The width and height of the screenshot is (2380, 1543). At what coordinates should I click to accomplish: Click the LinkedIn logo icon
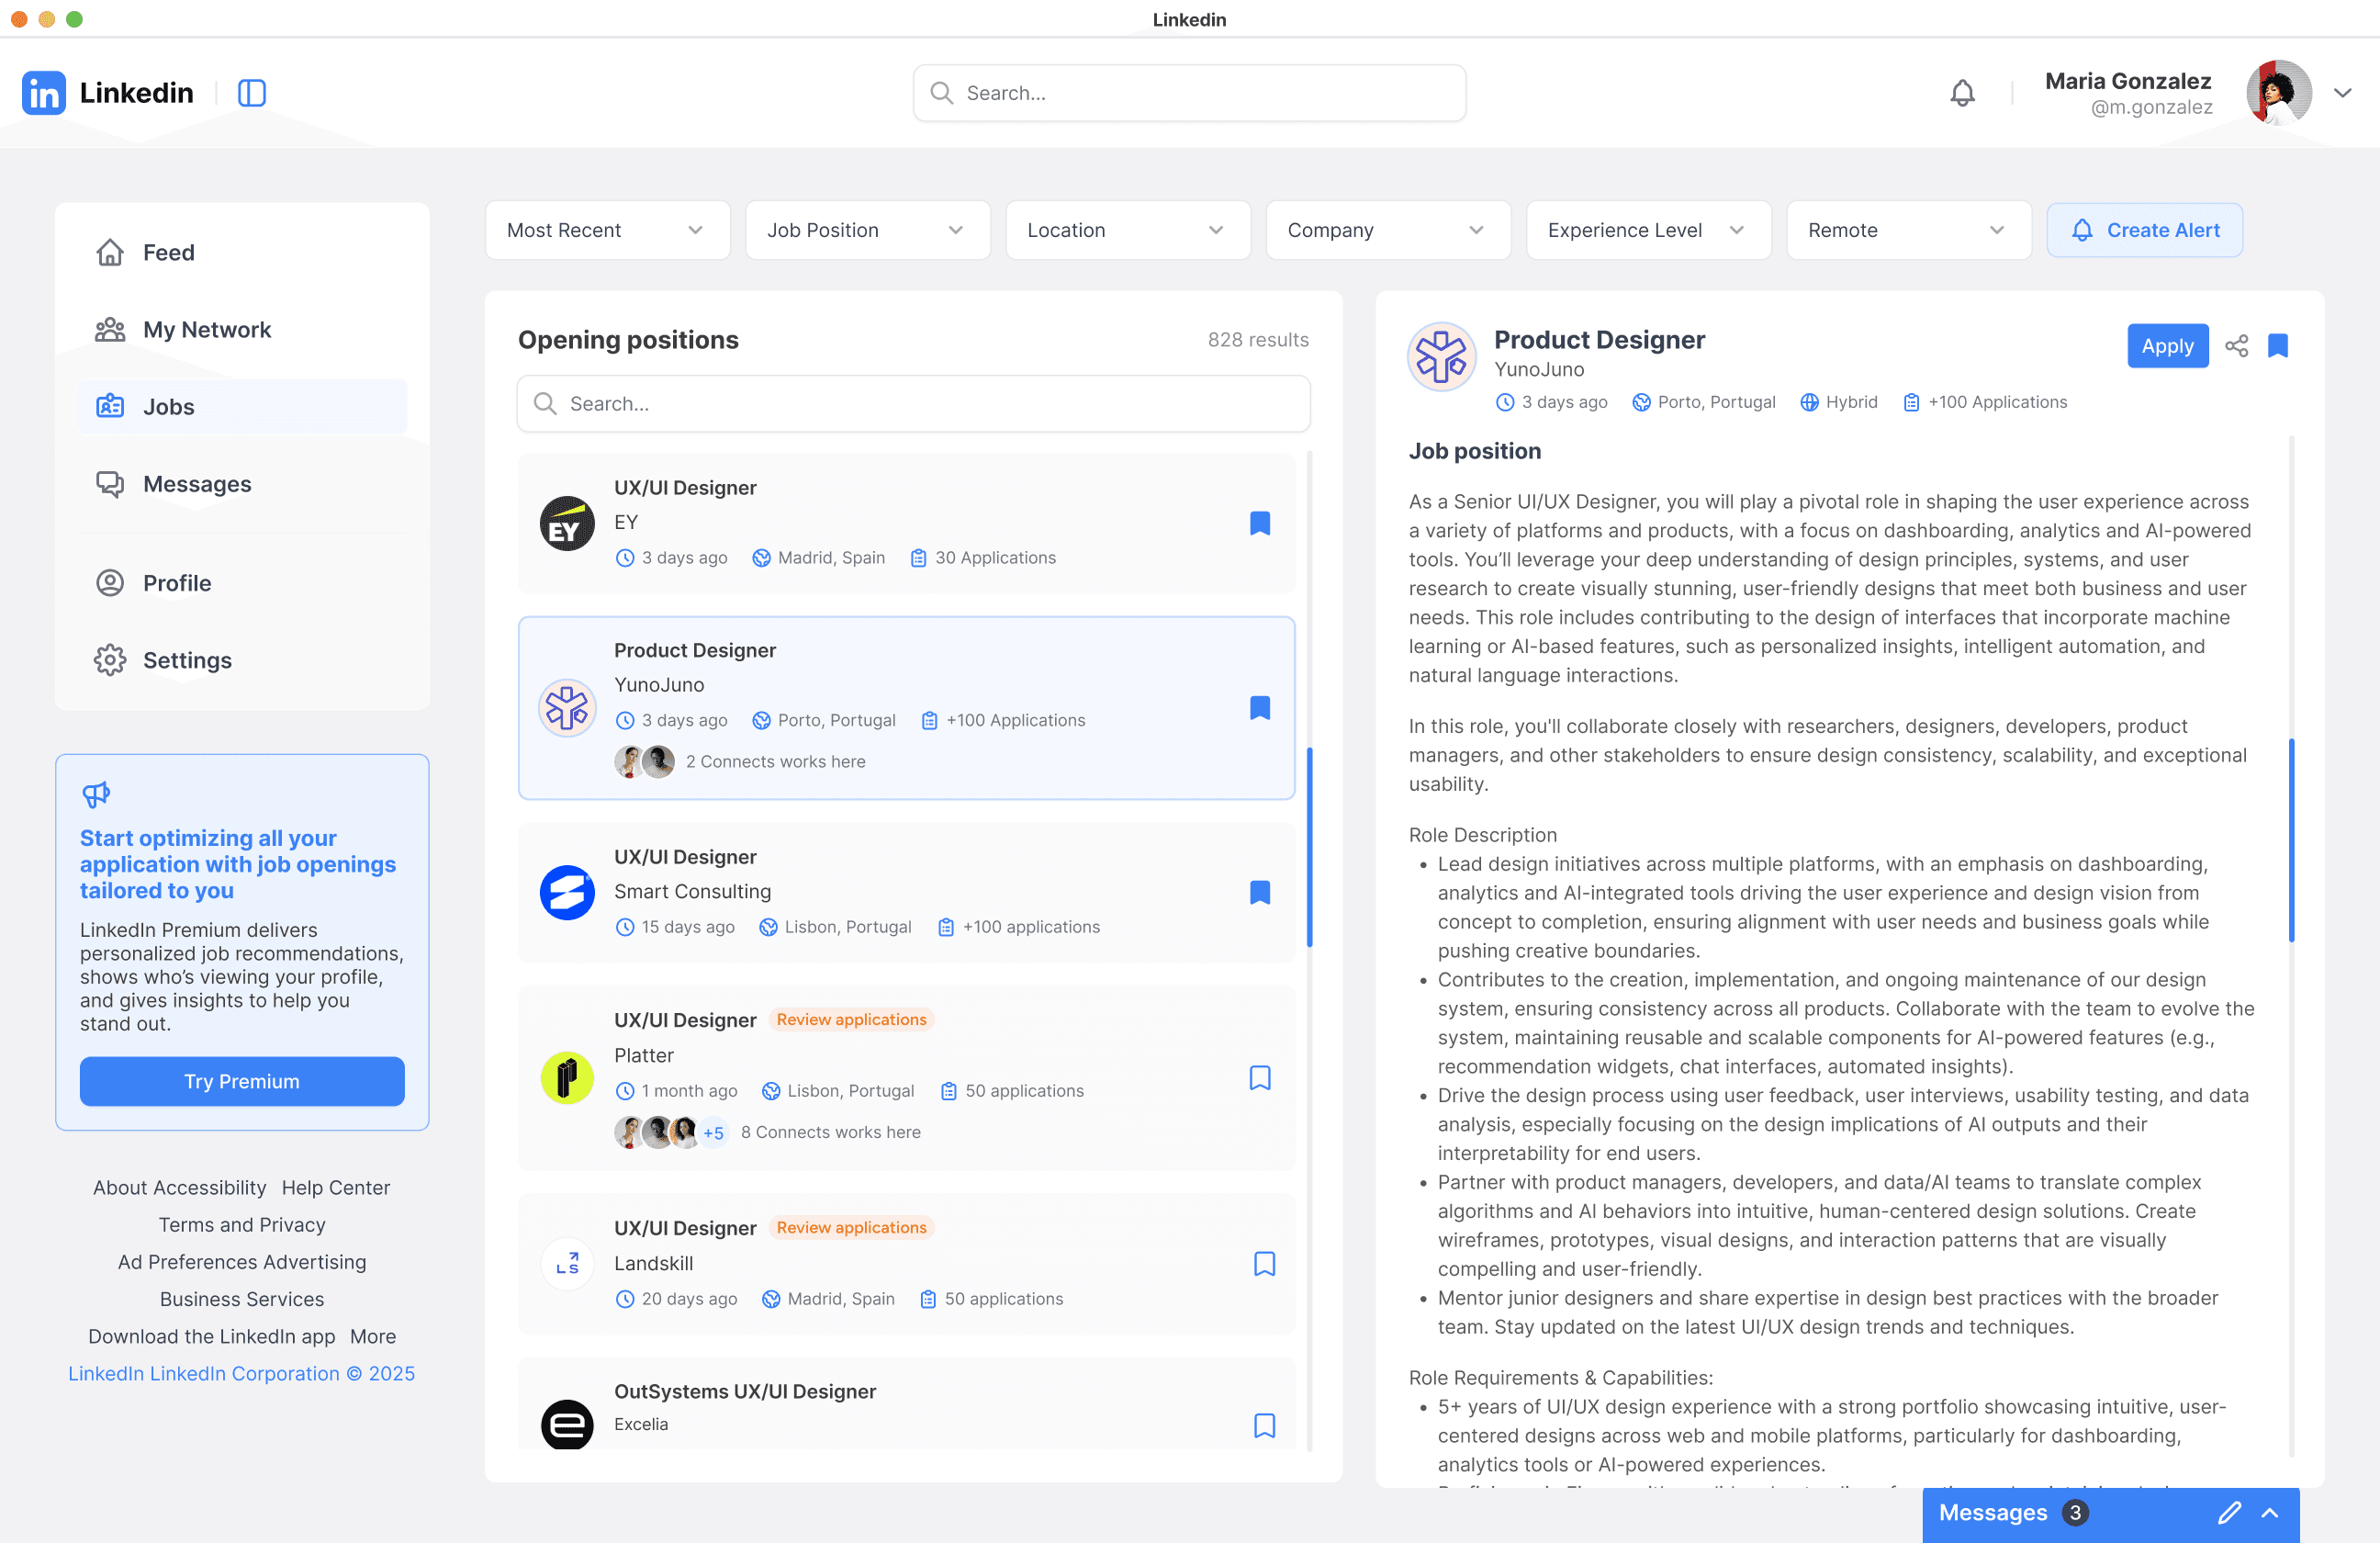click(x=43, y=93)
